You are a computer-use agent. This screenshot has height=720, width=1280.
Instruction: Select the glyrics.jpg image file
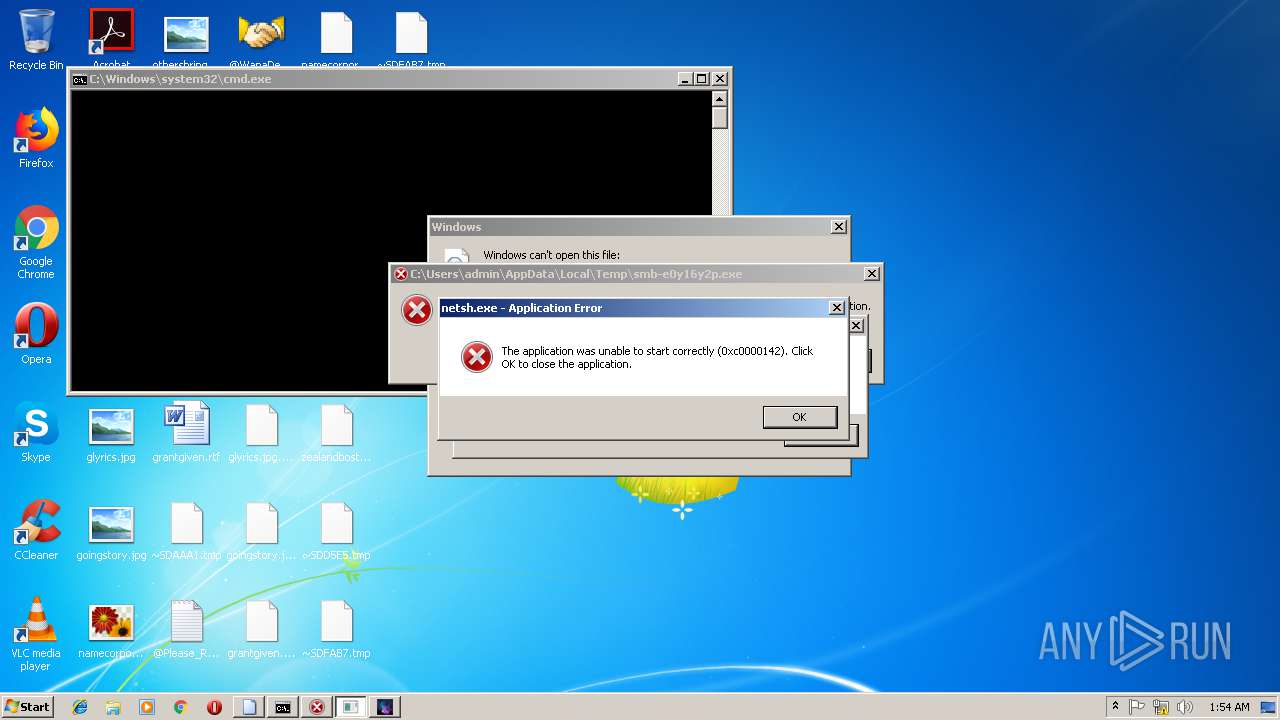point(111,432)
